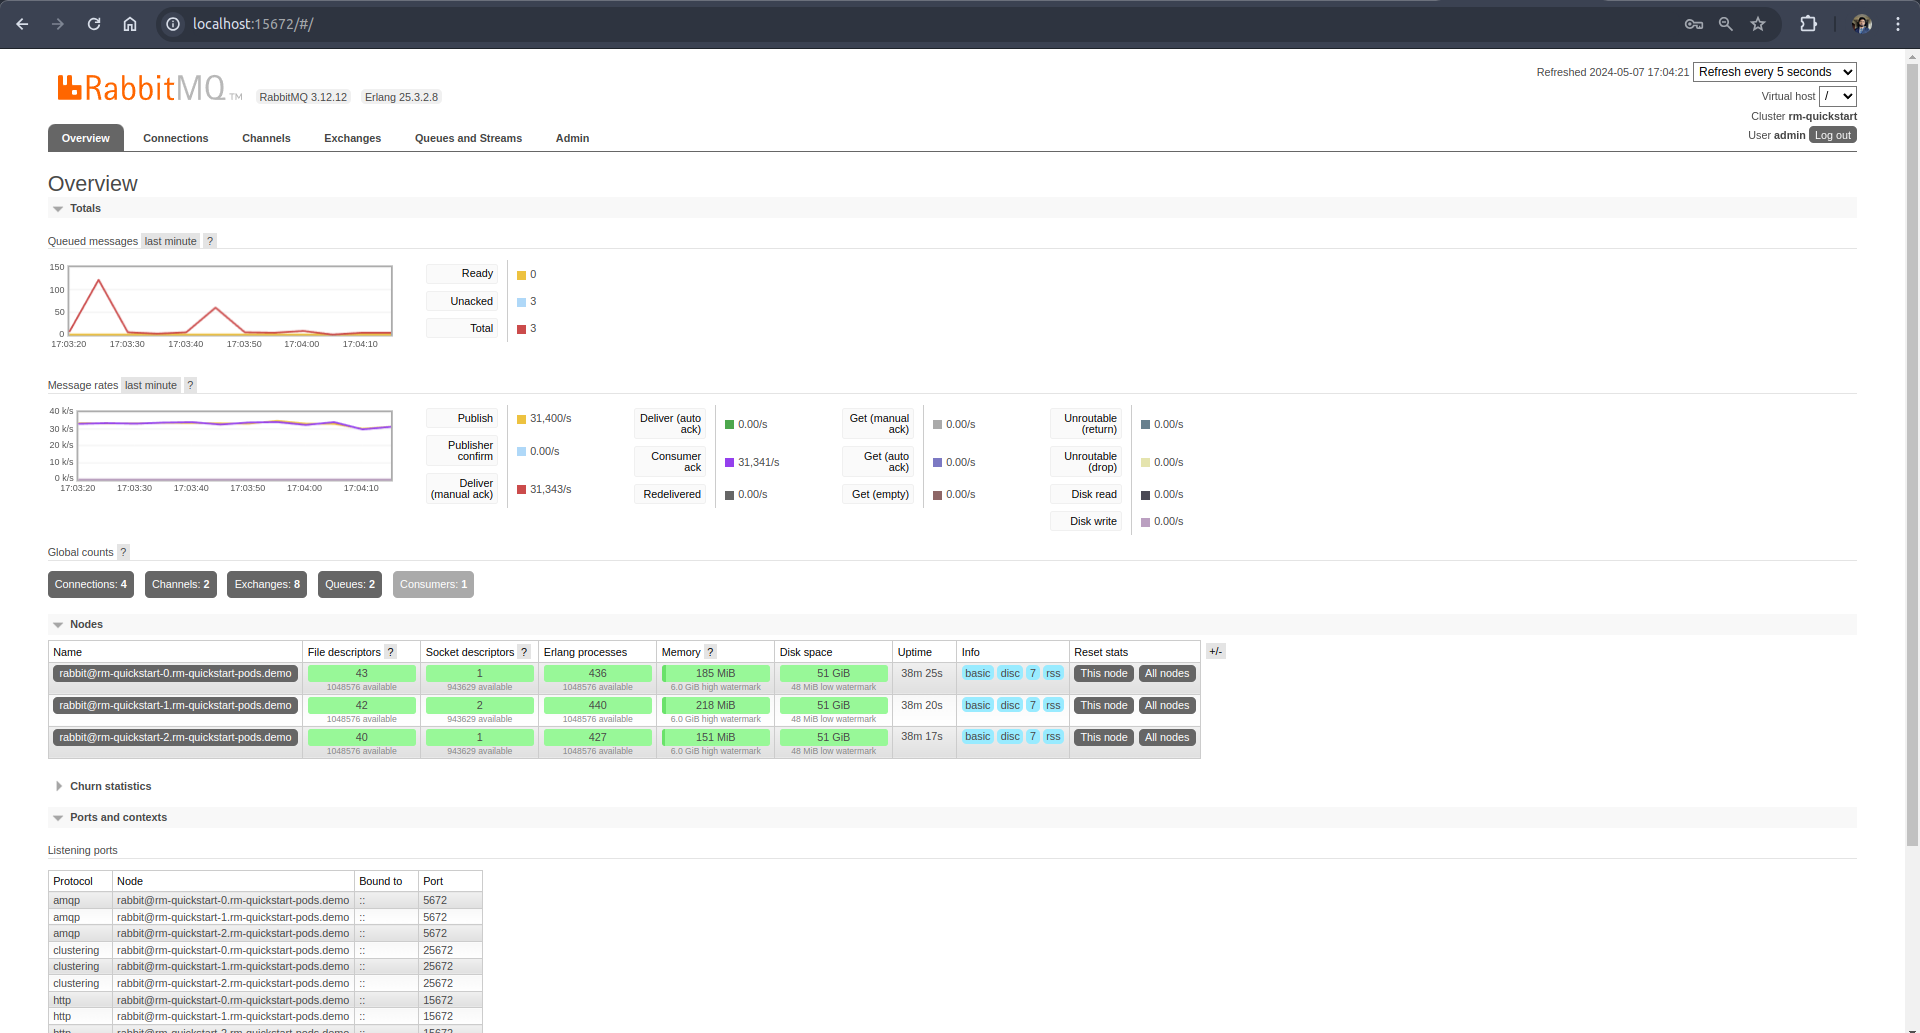Toggle the Queued messages last minute range
The width and height of the screenshot is (1920, 1033).
coord(170,241)
